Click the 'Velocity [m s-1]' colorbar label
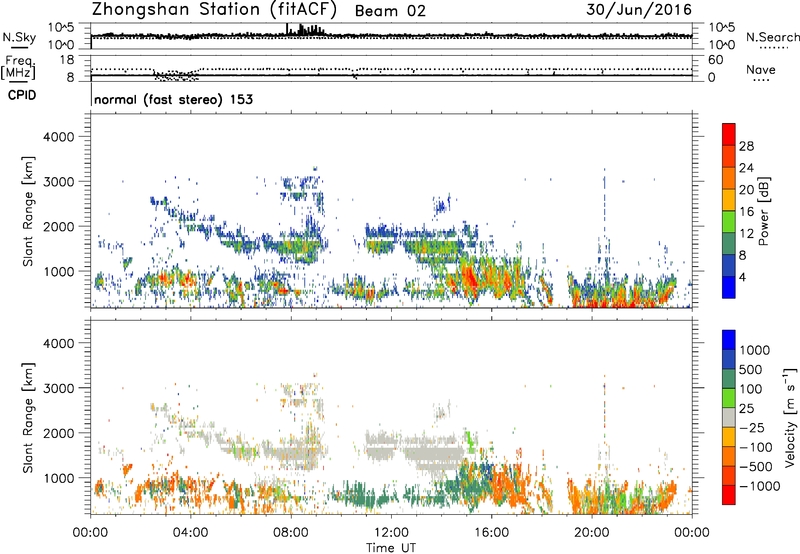This screenshot has height=554, width=800. (790, 418)
